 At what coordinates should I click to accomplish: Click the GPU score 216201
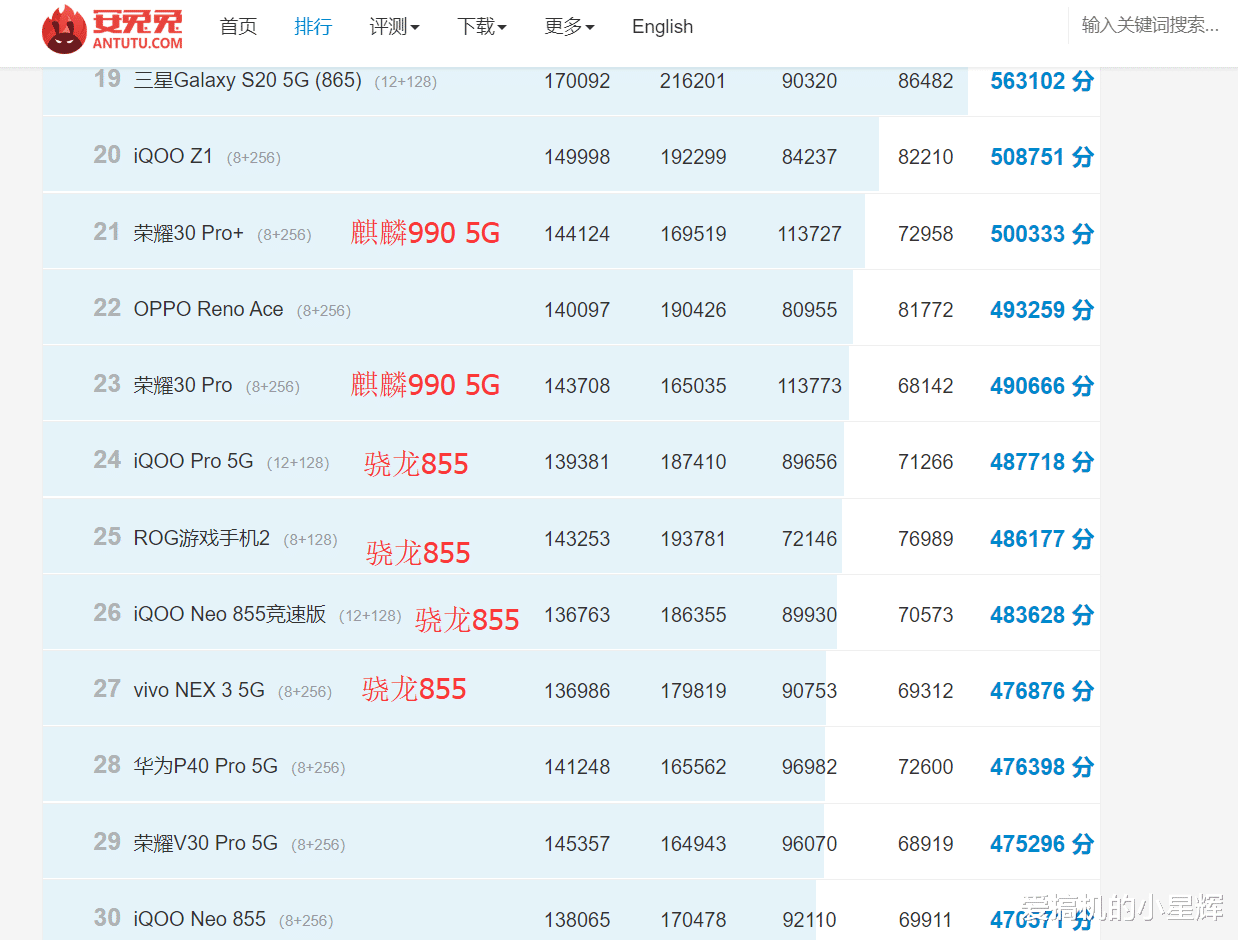click(x=693, y=81)
